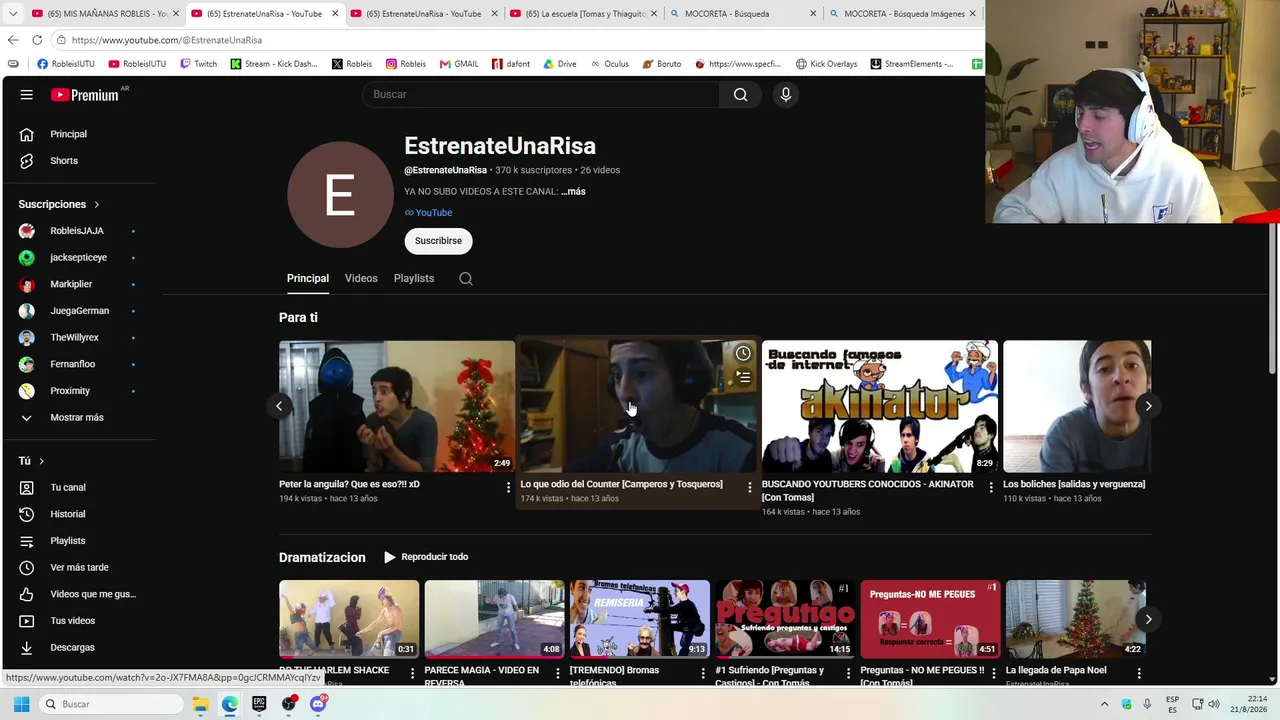
Task: Close the 'La escuela' browser tab
Action: click(x=653, y=14)
